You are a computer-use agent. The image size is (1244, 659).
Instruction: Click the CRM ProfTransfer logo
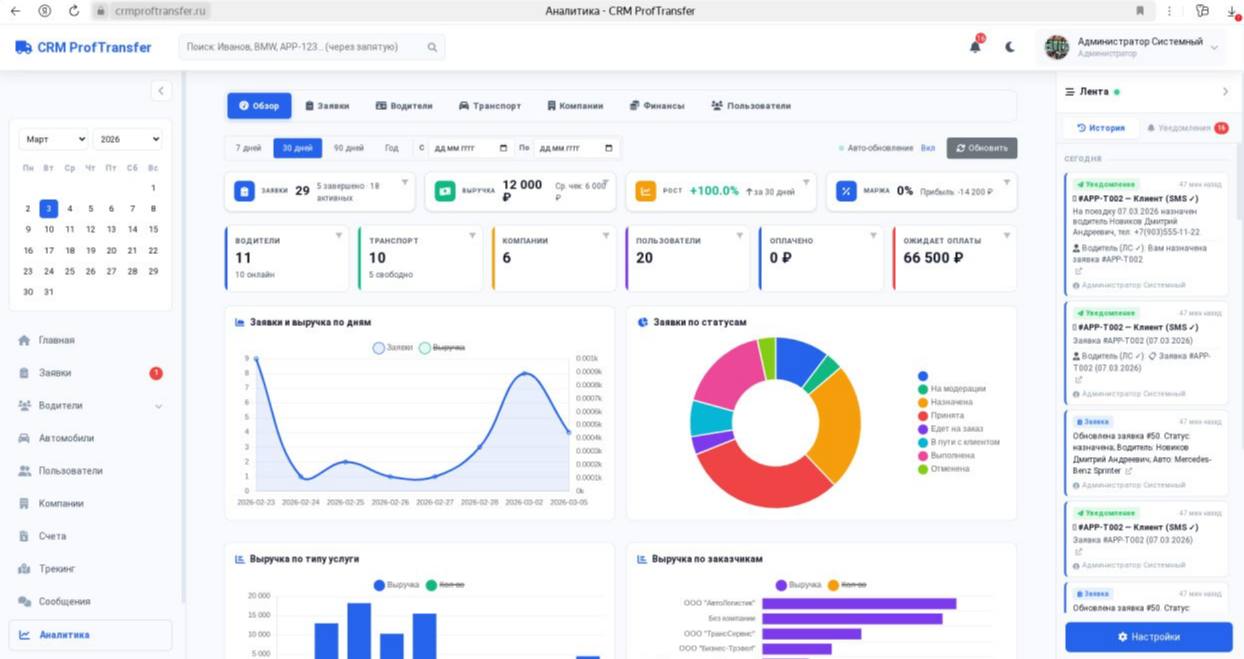82,47
